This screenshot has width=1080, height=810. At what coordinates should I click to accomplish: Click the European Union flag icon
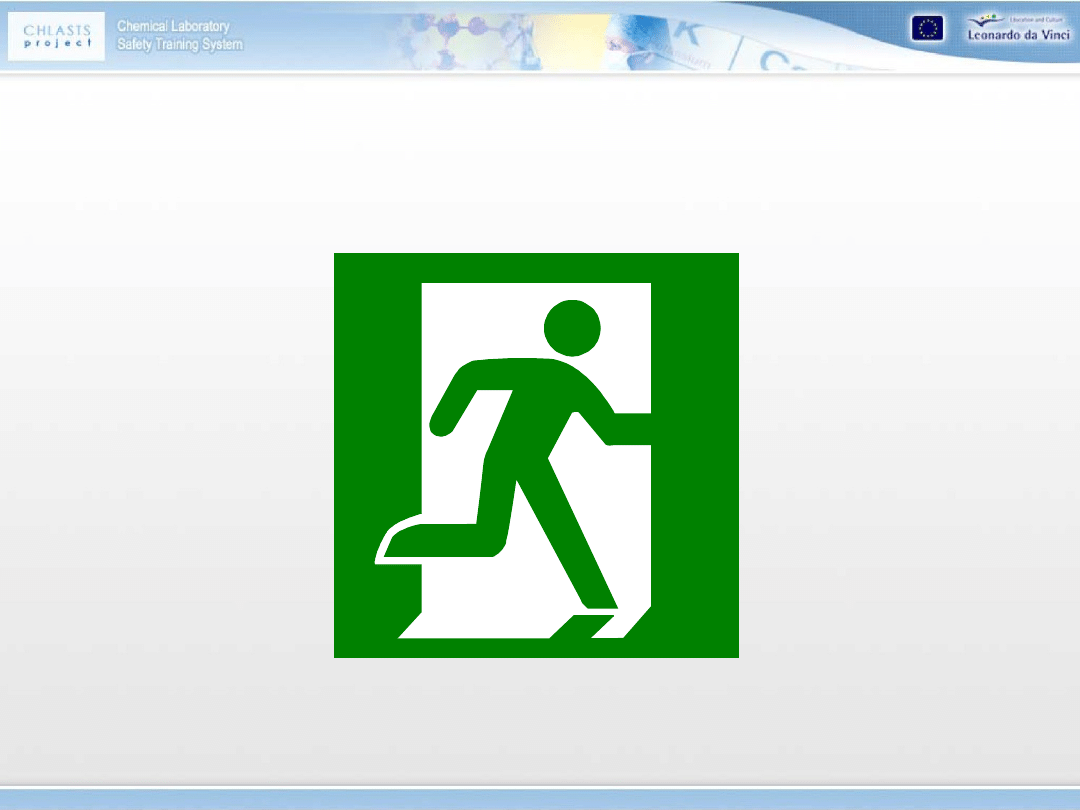point(926,29)
